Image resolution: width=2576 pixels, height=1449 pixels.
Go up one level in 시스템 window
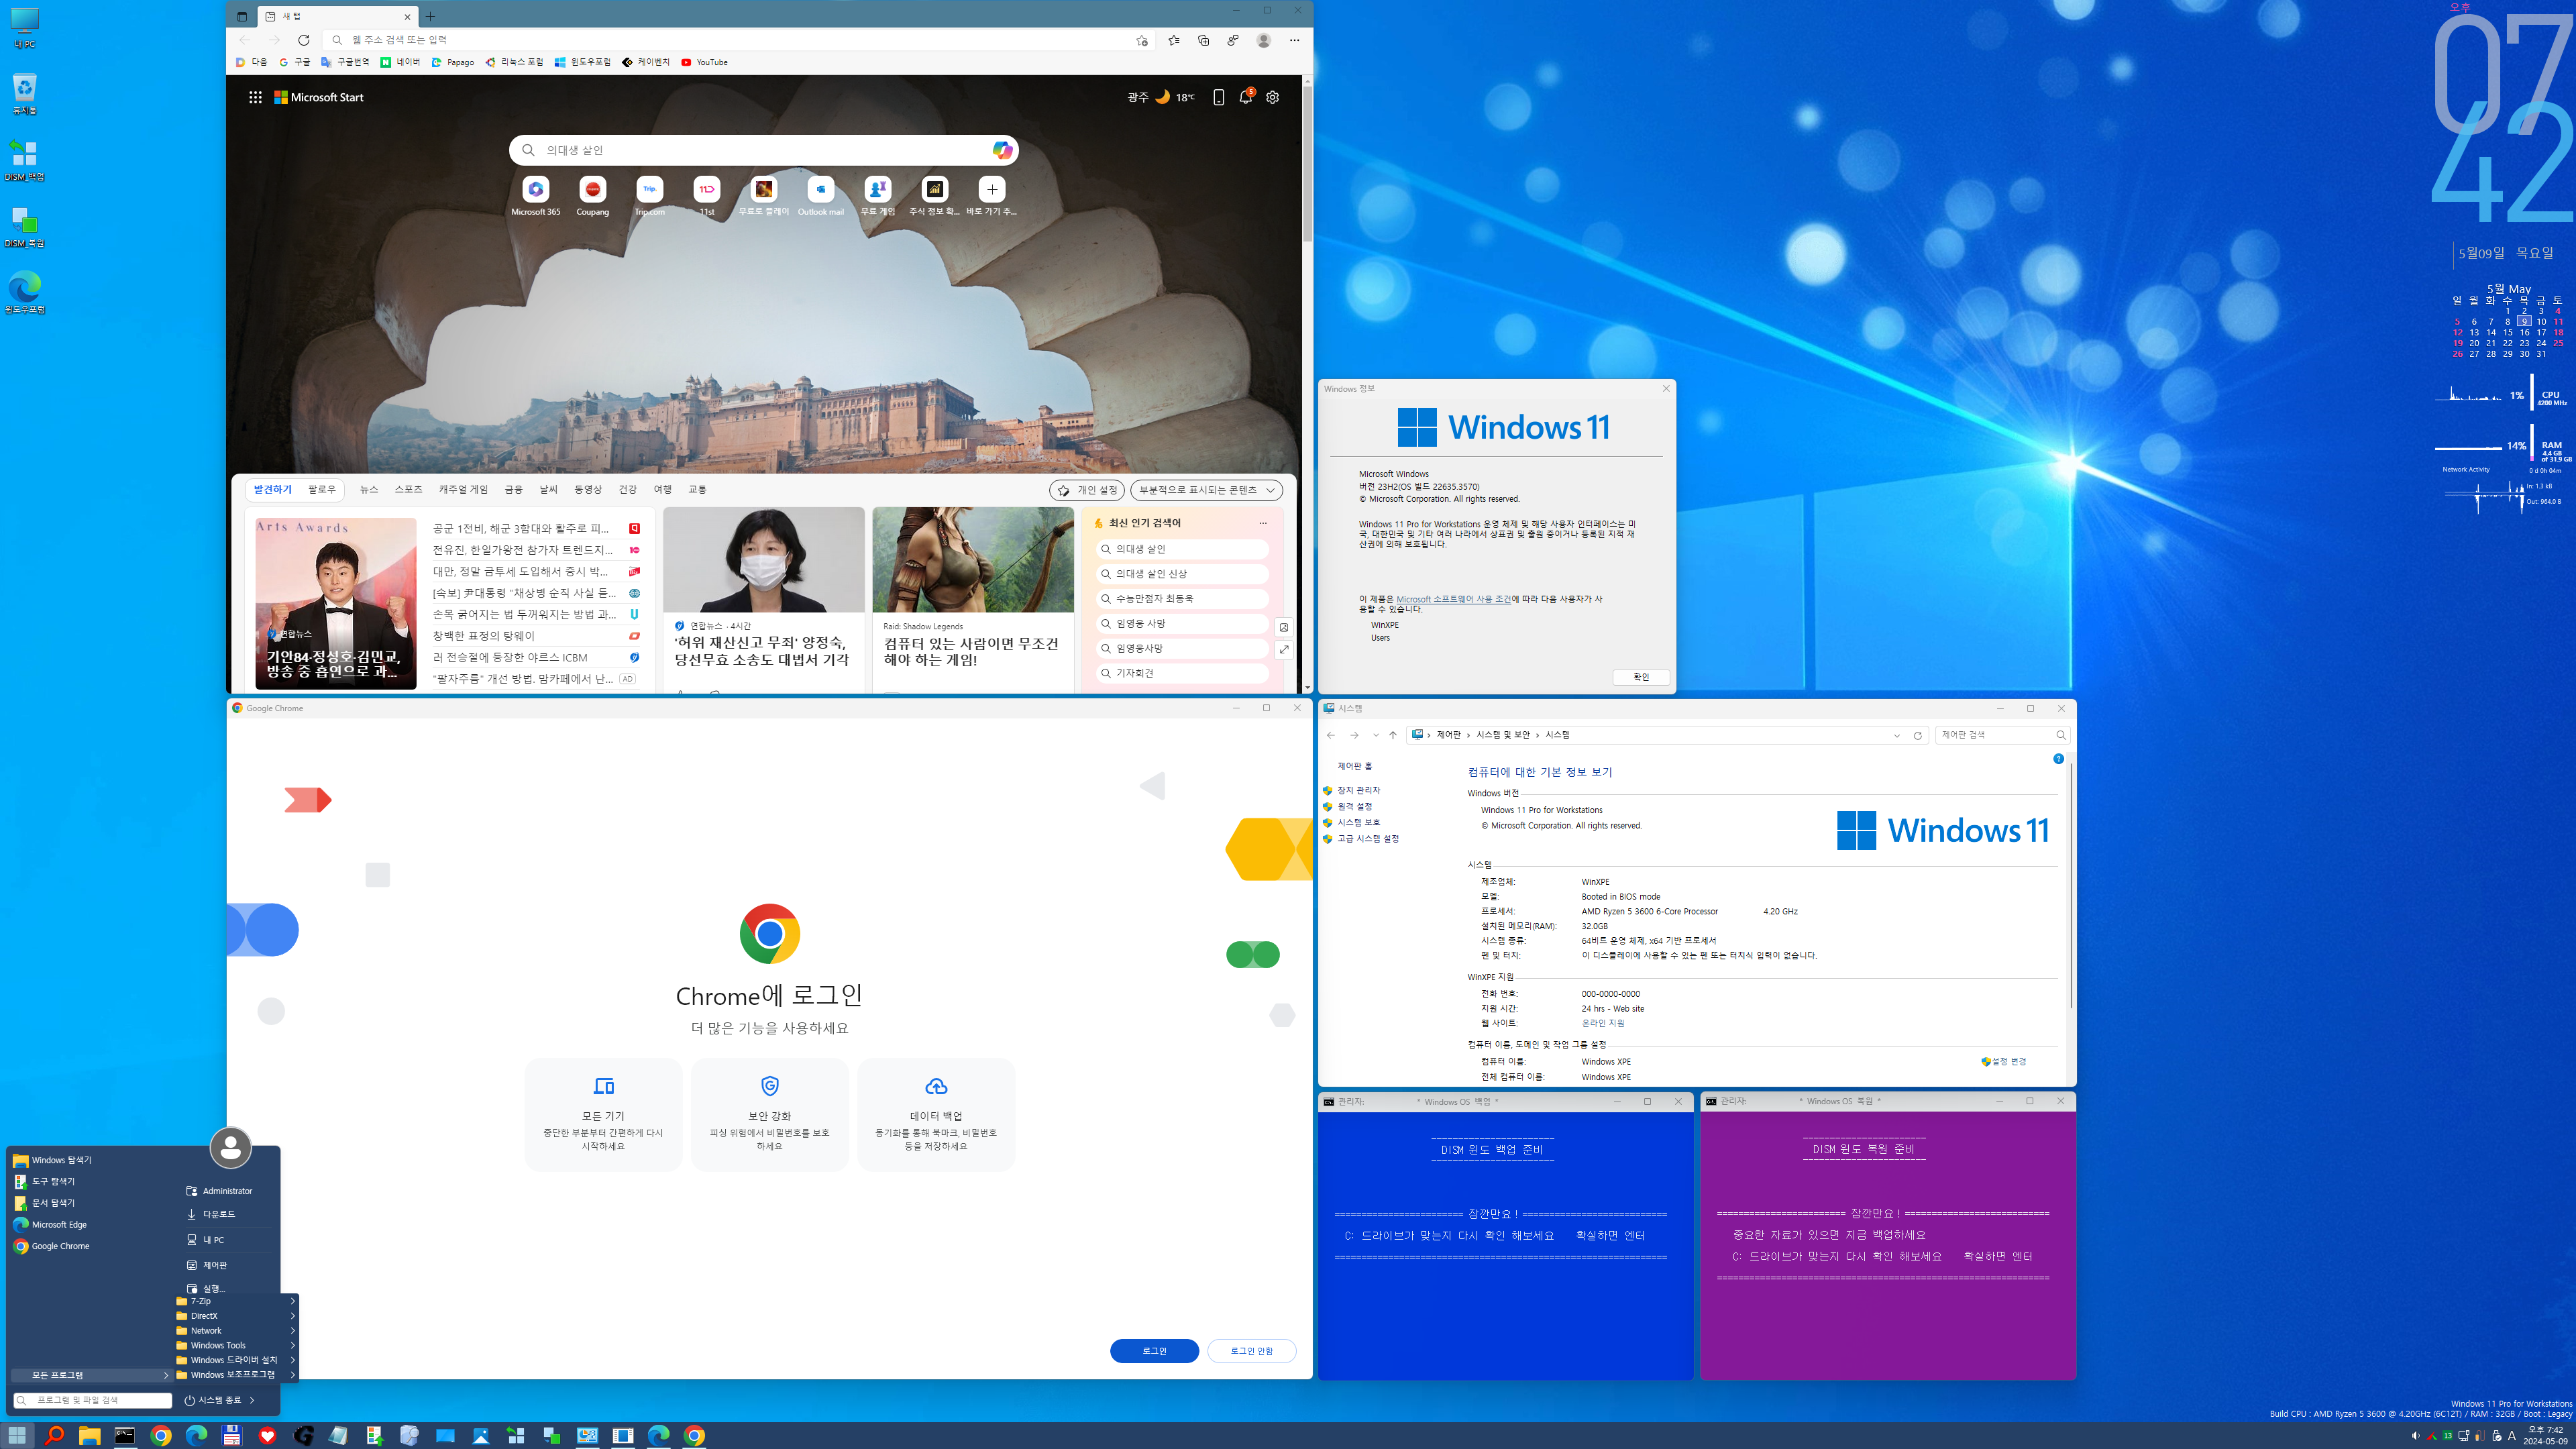tap(1392, 735)
